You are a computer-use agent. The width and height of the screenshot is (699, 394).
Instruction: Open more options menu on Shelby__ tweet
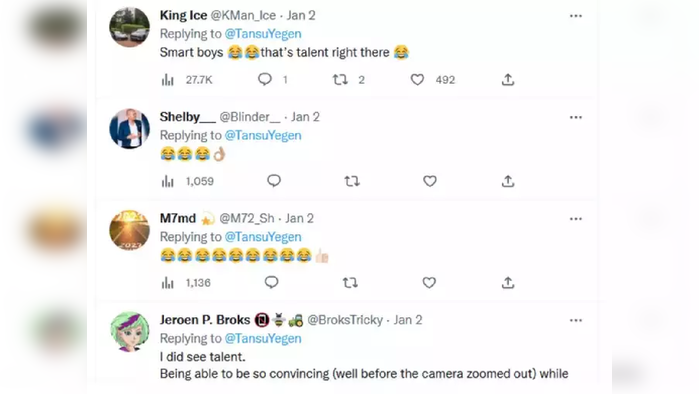pyautogui.click(x=576, y=118)
